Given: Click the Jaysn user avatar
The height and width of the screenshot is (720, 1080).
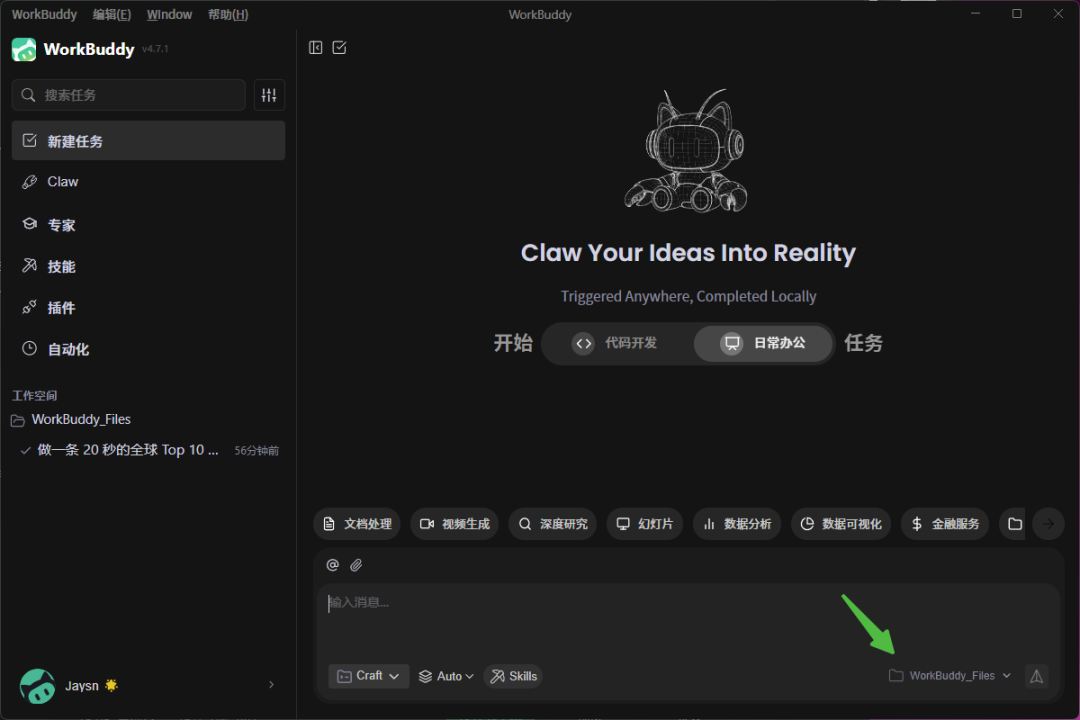Looking at the screenshot, I should [x=37, y=686].
